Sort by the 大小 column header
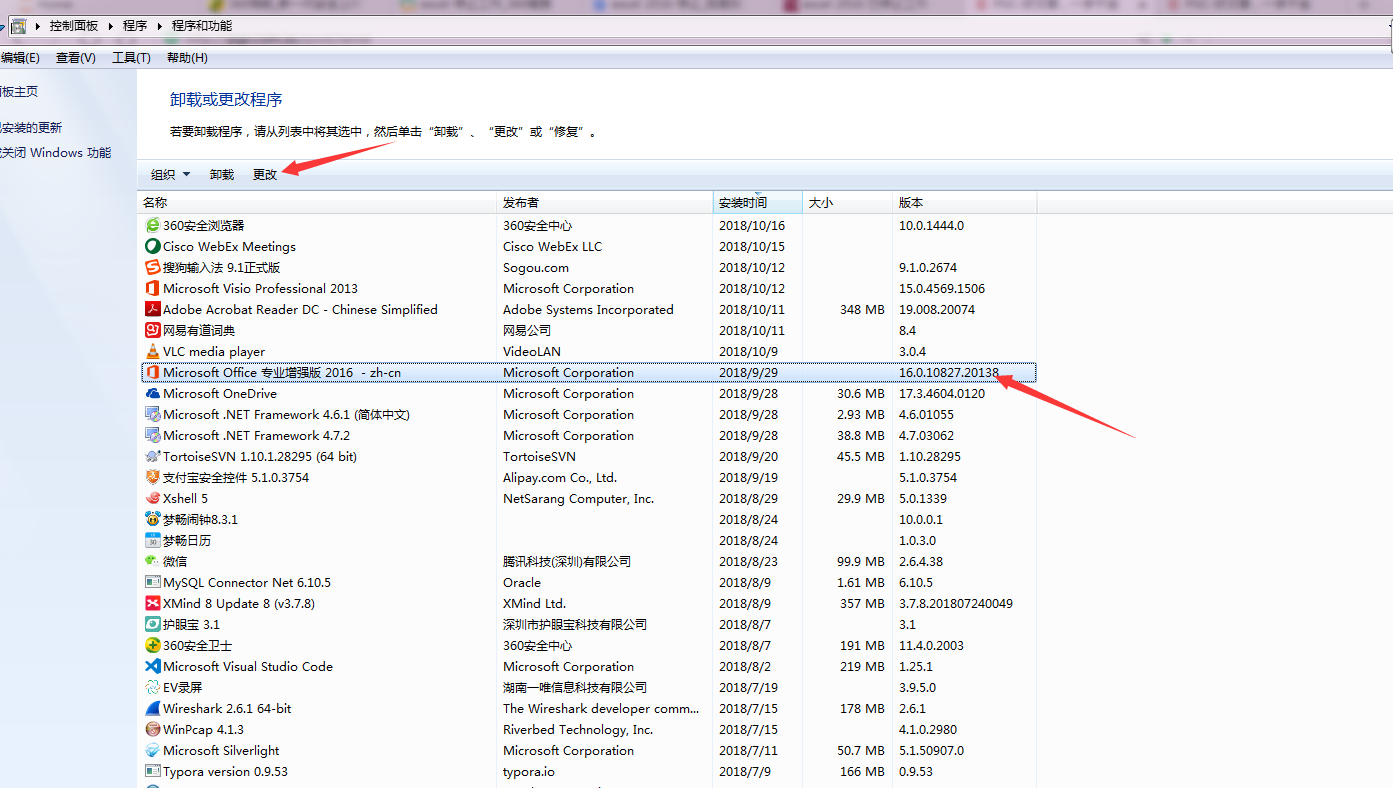This screenshot has width=1393, height=788. (x=848, y=202)
